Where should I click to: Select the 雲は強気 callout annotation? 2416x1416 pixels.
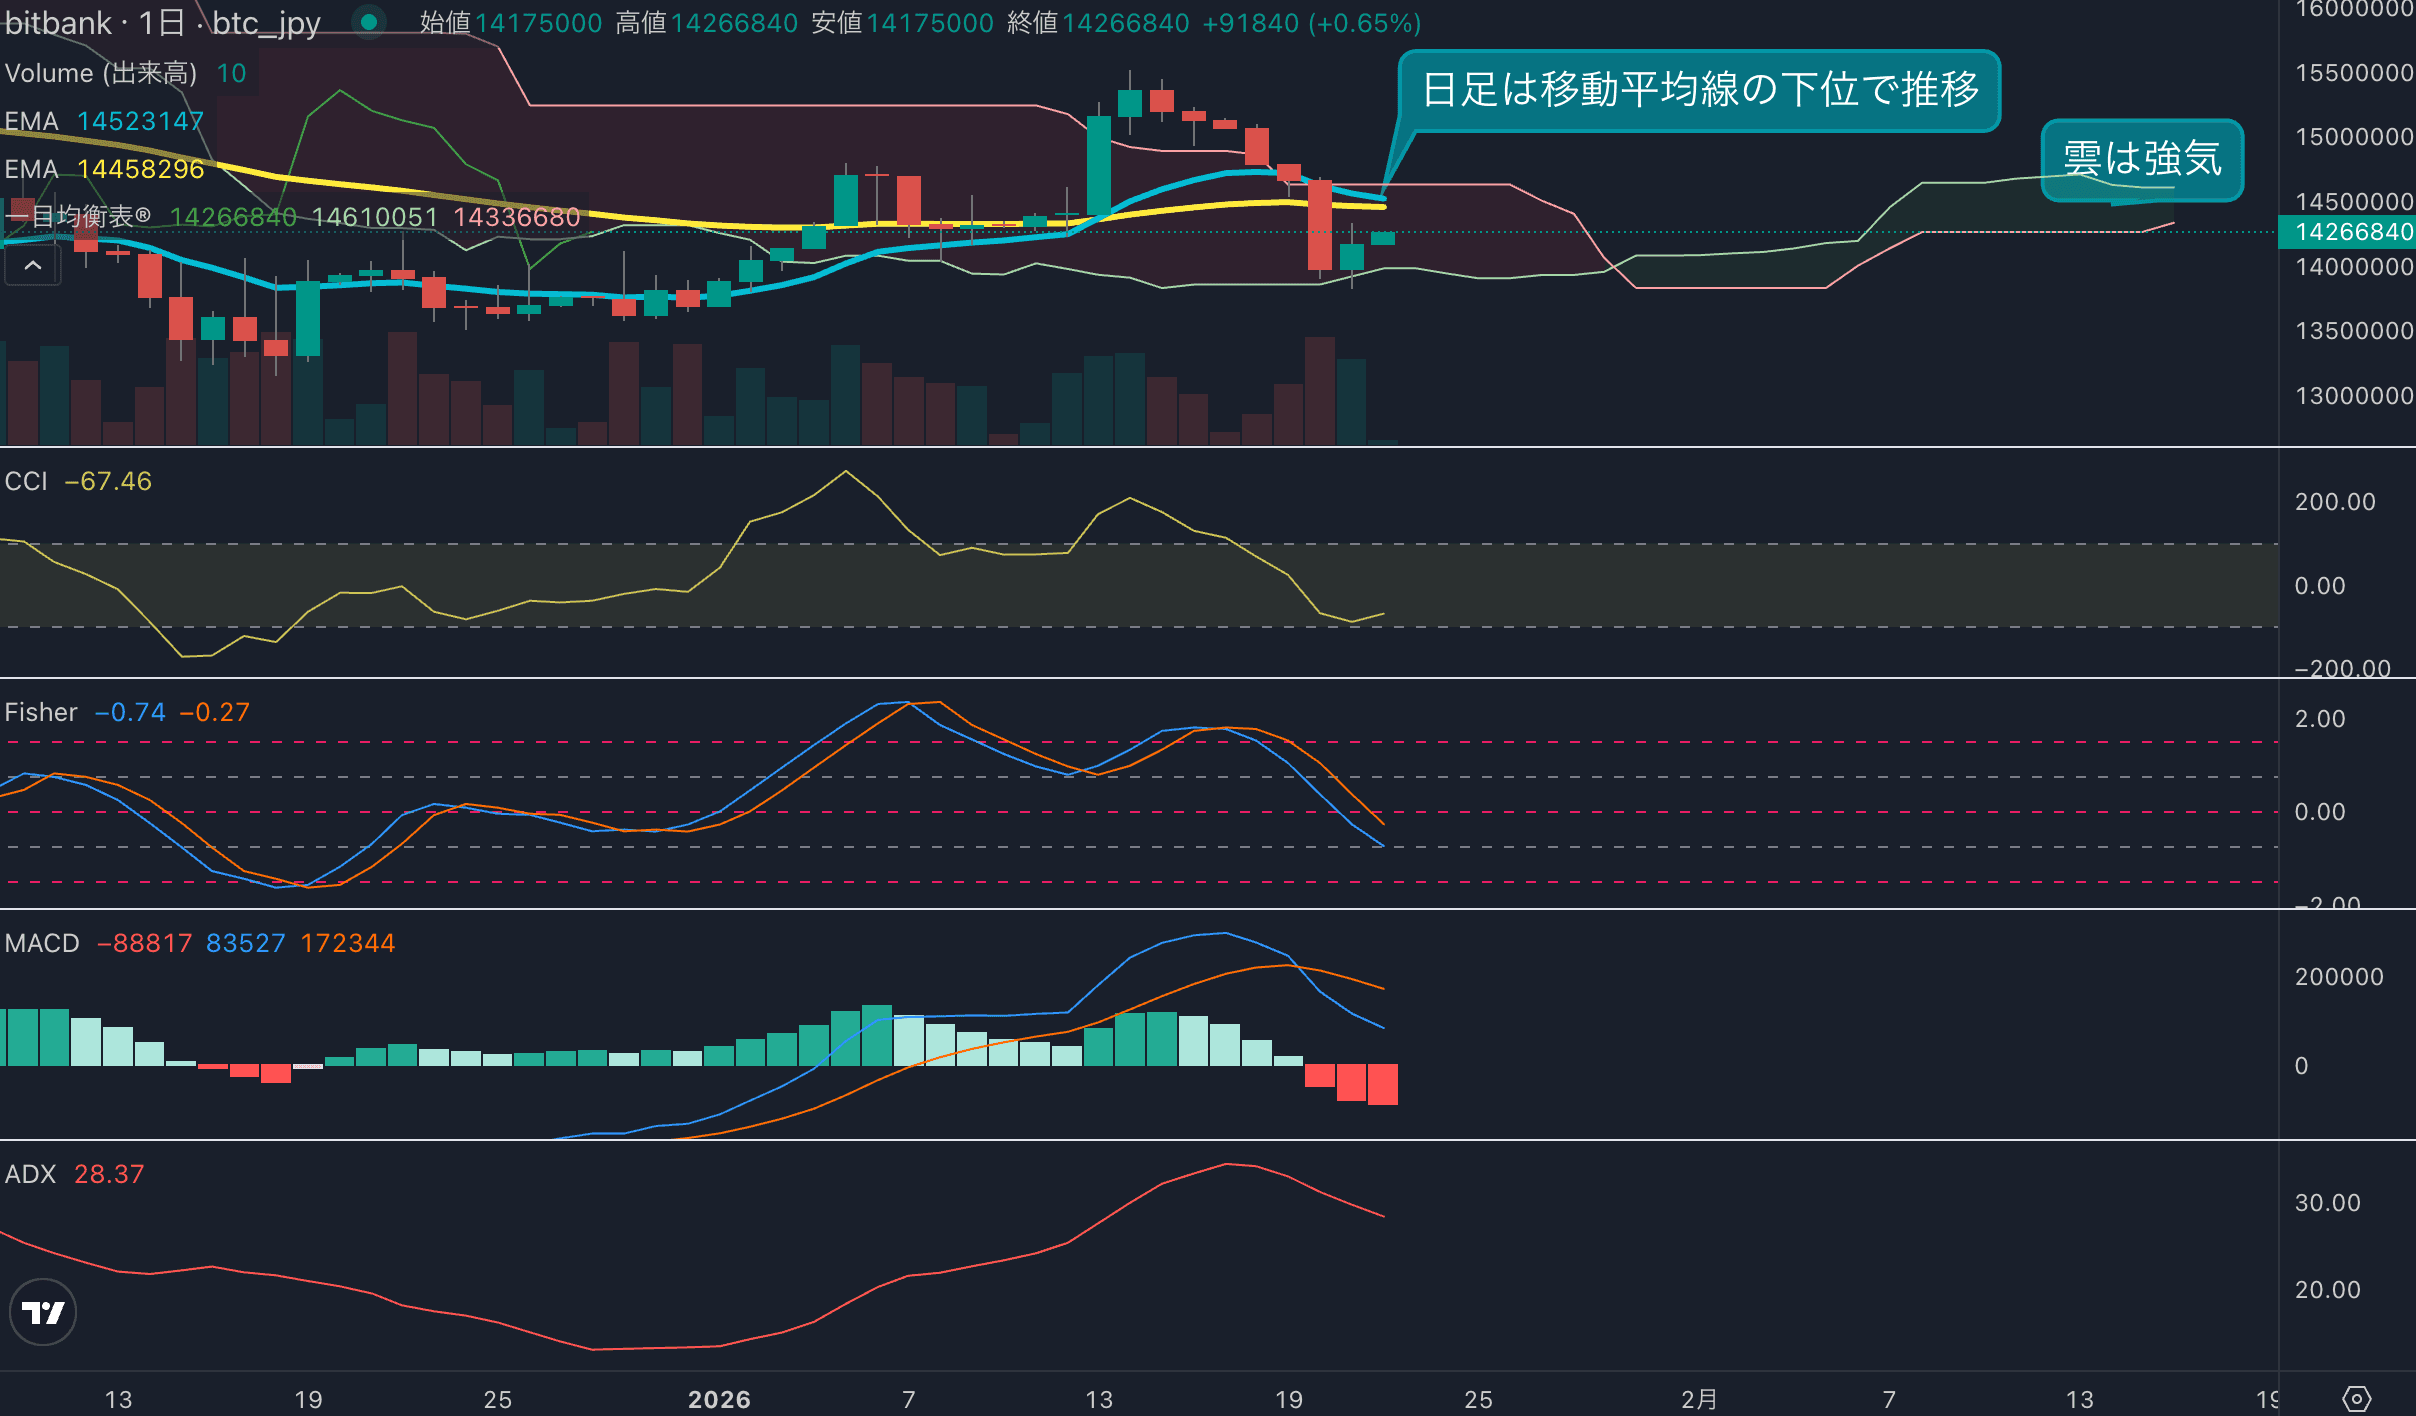pos(2142,159)
